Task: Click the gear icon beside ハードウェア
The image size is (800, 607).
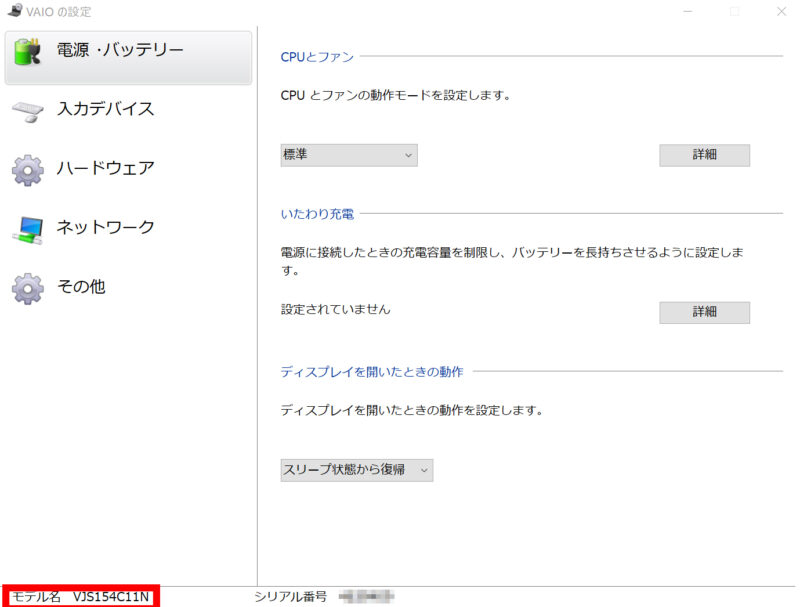Action: [x=28, y=170]
